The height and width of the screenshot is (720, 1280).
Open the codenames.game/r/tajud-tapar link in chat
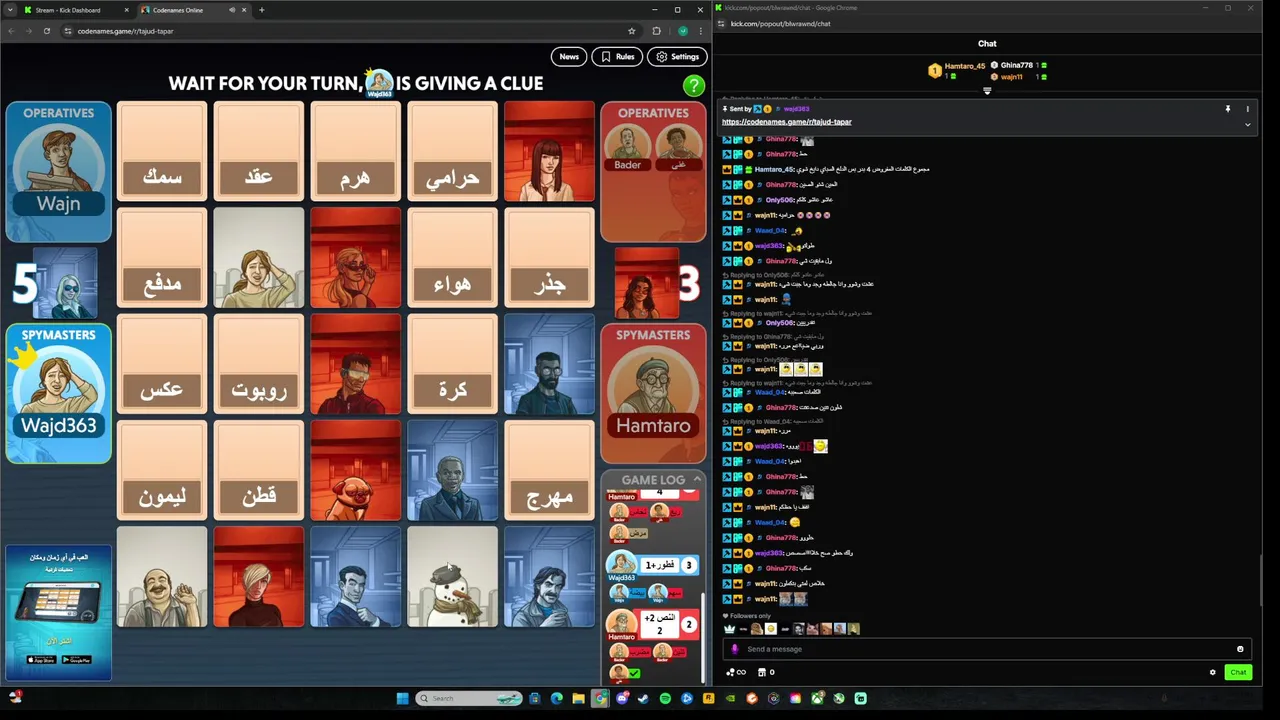[787, 122]
